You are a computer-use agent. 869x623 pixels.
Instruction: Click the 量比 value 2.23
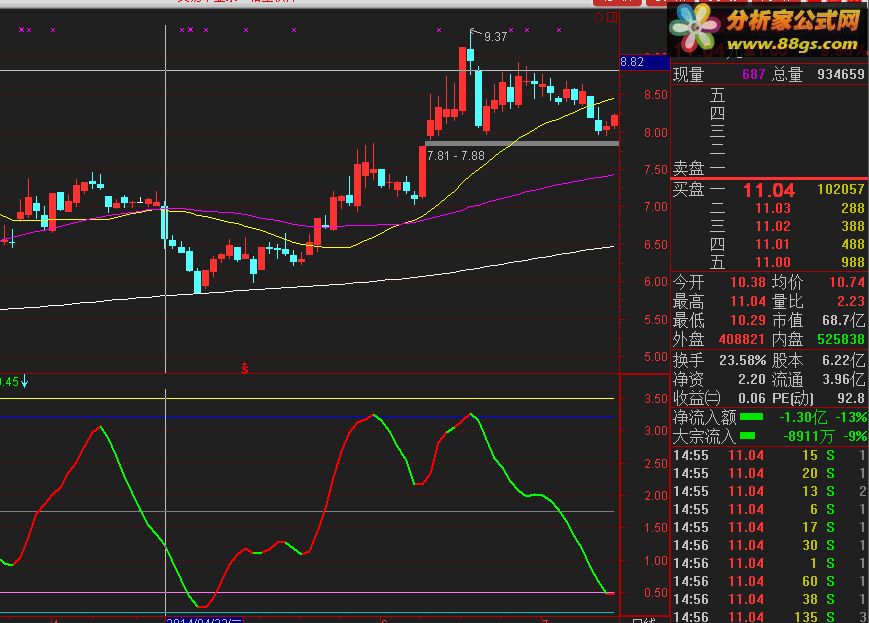pos(851,301)
